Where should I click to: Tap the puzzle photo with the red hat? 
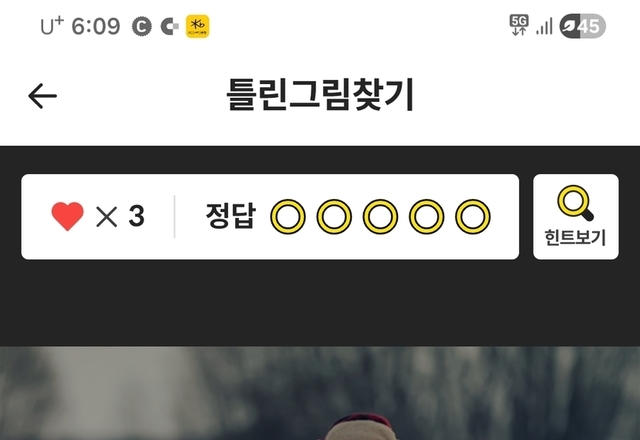[x=320, y=393]
